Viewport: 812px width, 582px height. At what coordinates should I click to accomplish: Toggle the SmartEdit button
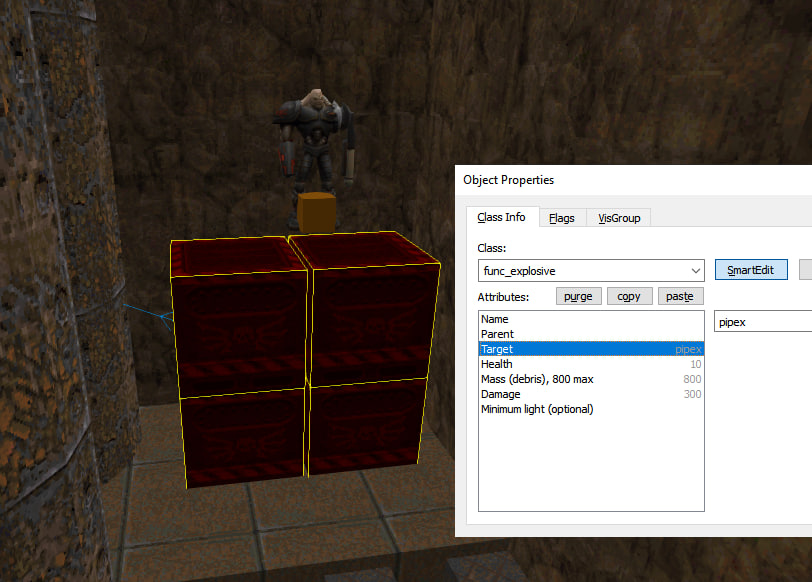point(751,270)
